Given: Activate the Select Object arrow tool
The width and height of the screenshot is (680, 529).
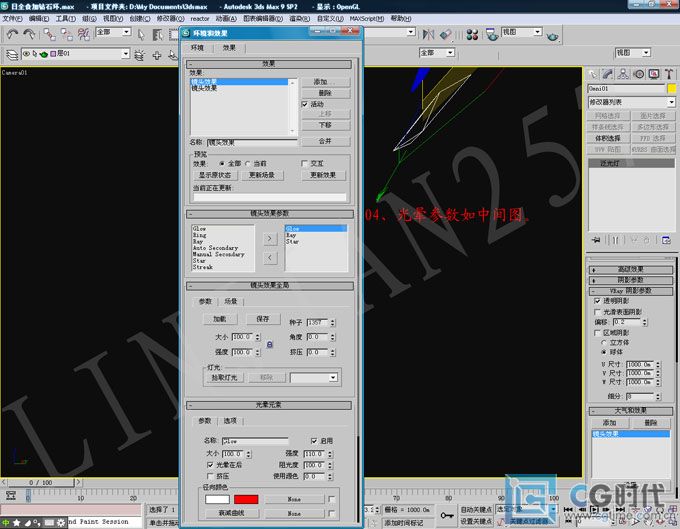Looking at the screenshot, I should 141,34.
